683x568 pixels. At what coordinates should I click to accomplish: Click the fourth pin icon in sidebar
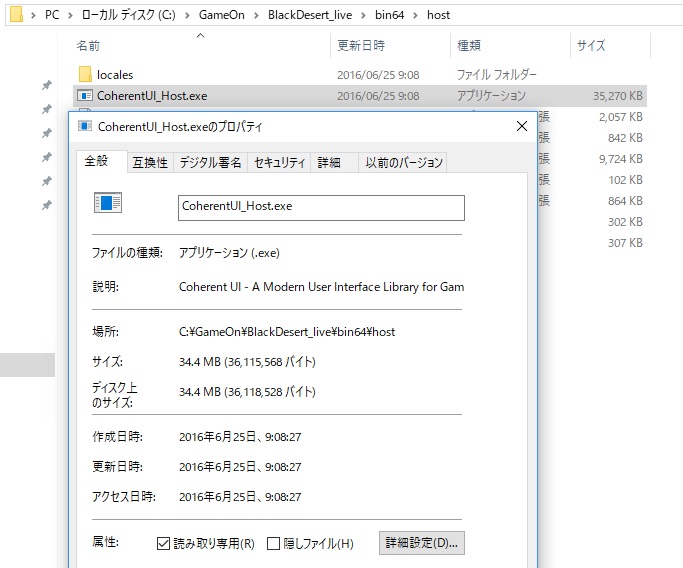[47, 157]
